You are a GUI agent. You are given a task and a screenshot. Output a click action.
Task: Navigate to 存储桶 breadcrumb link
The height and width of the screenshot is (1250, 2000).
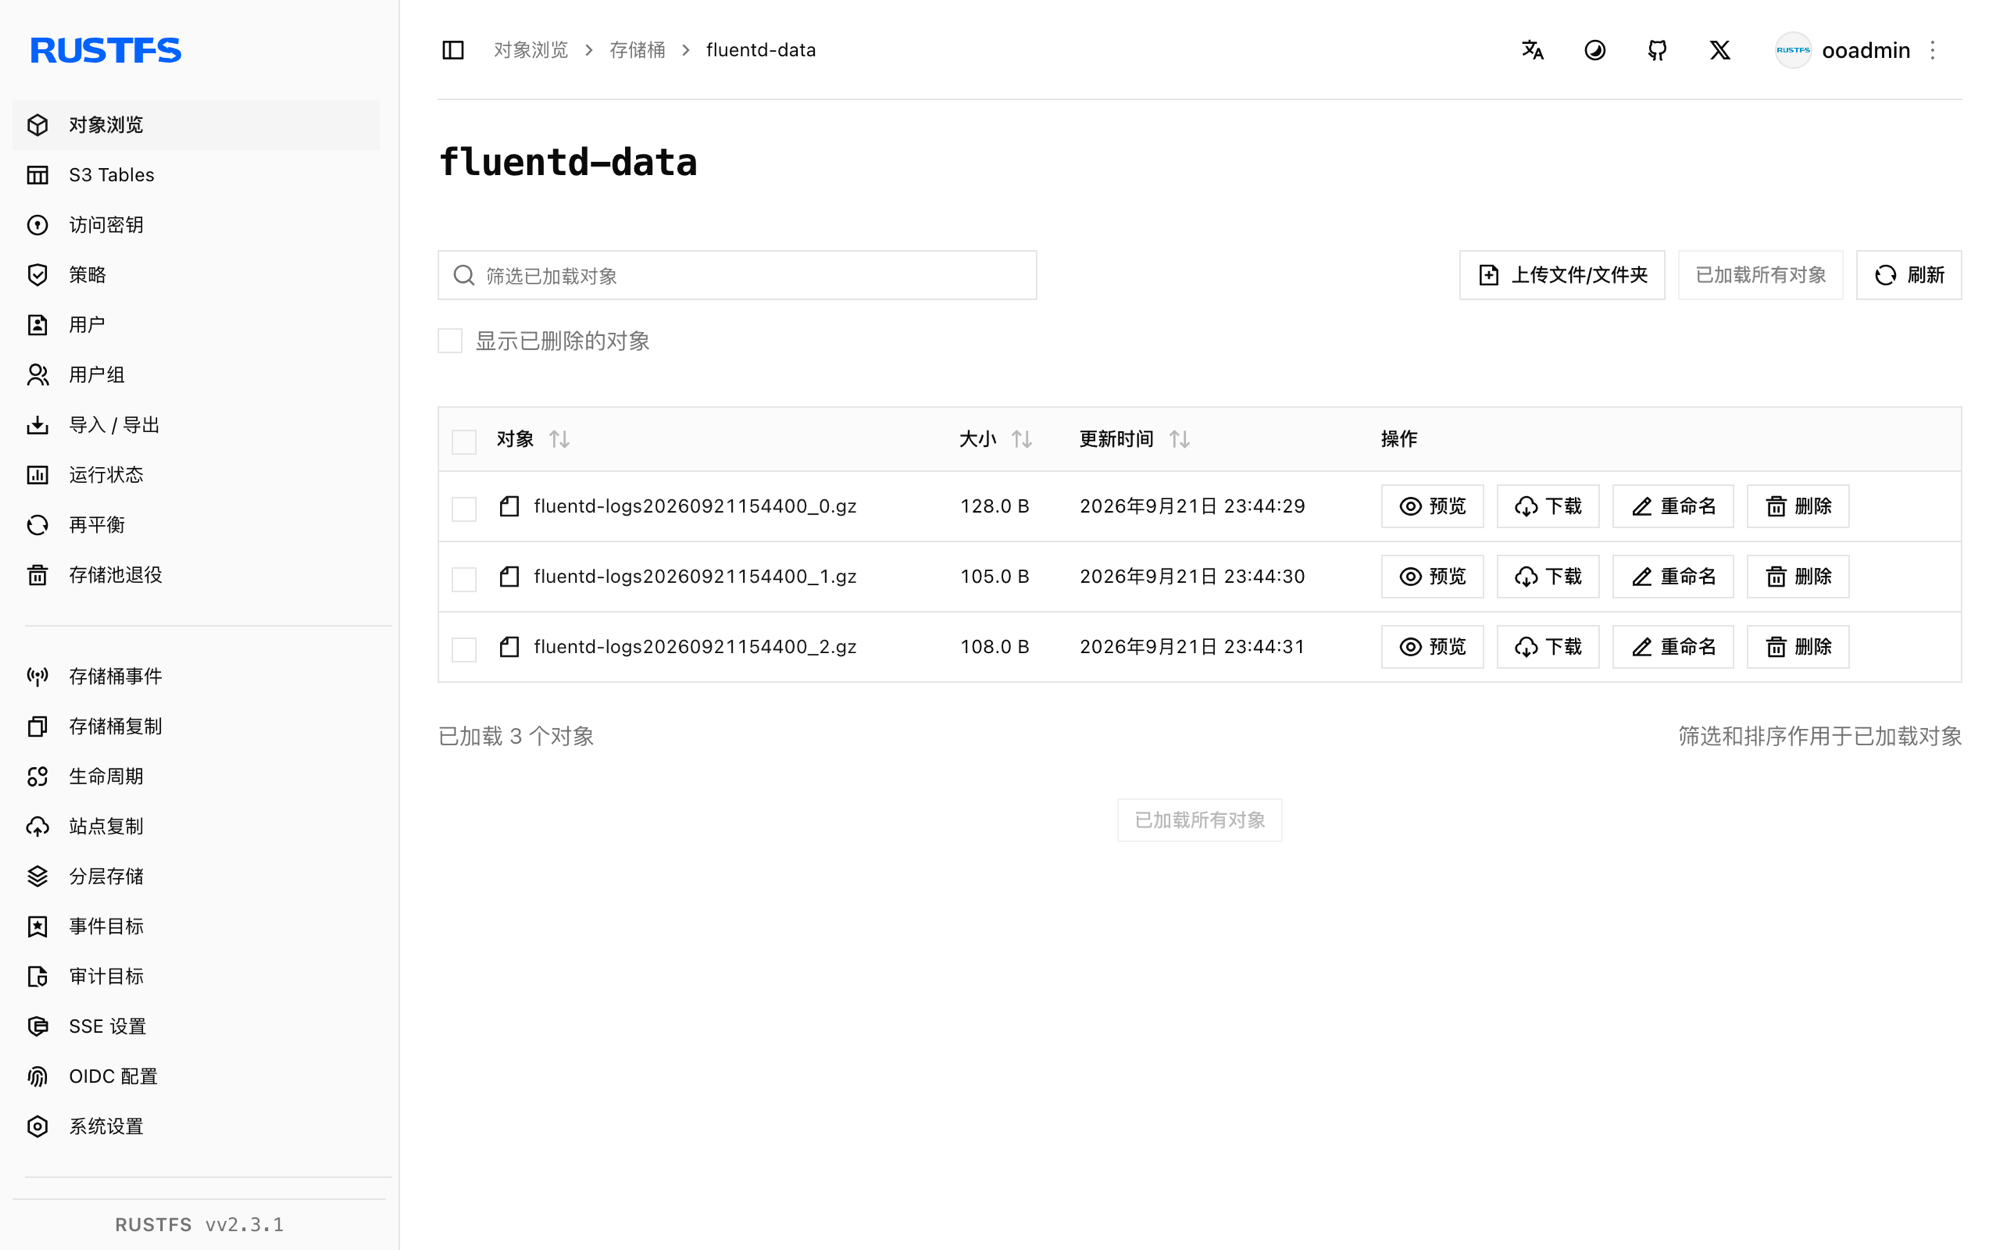click(x=637, y=50)
